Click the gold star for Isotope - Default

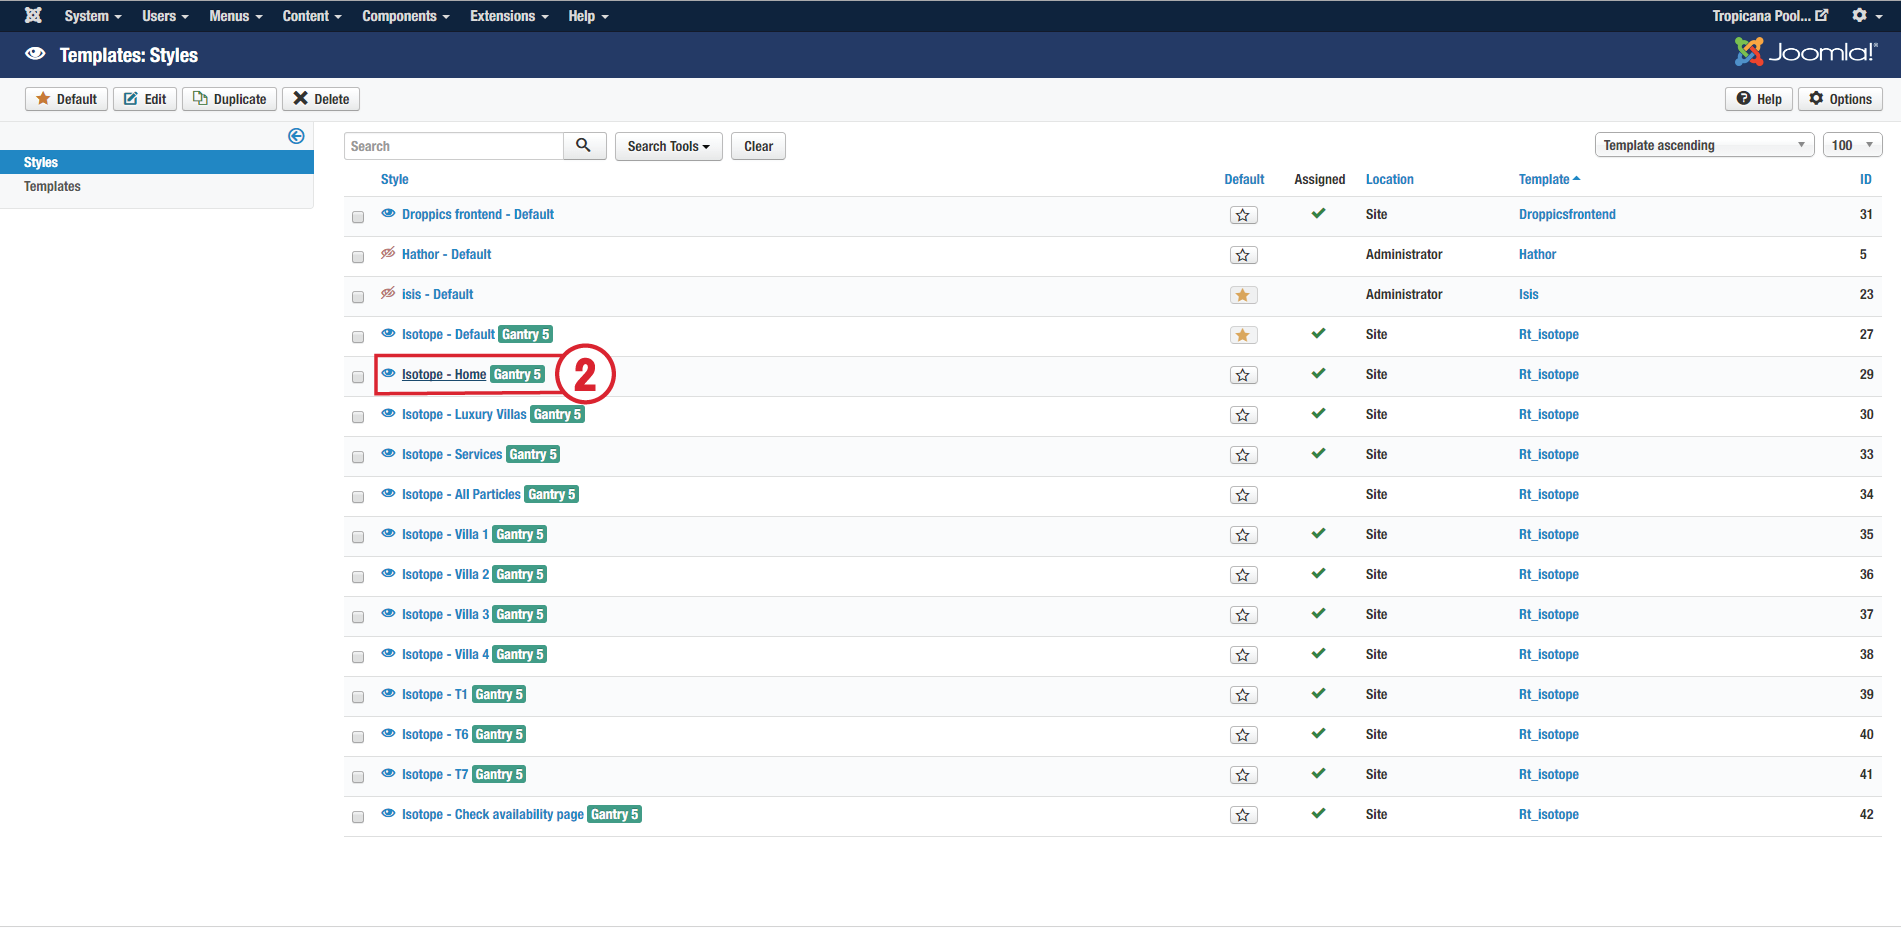[x=1243, y=335]
